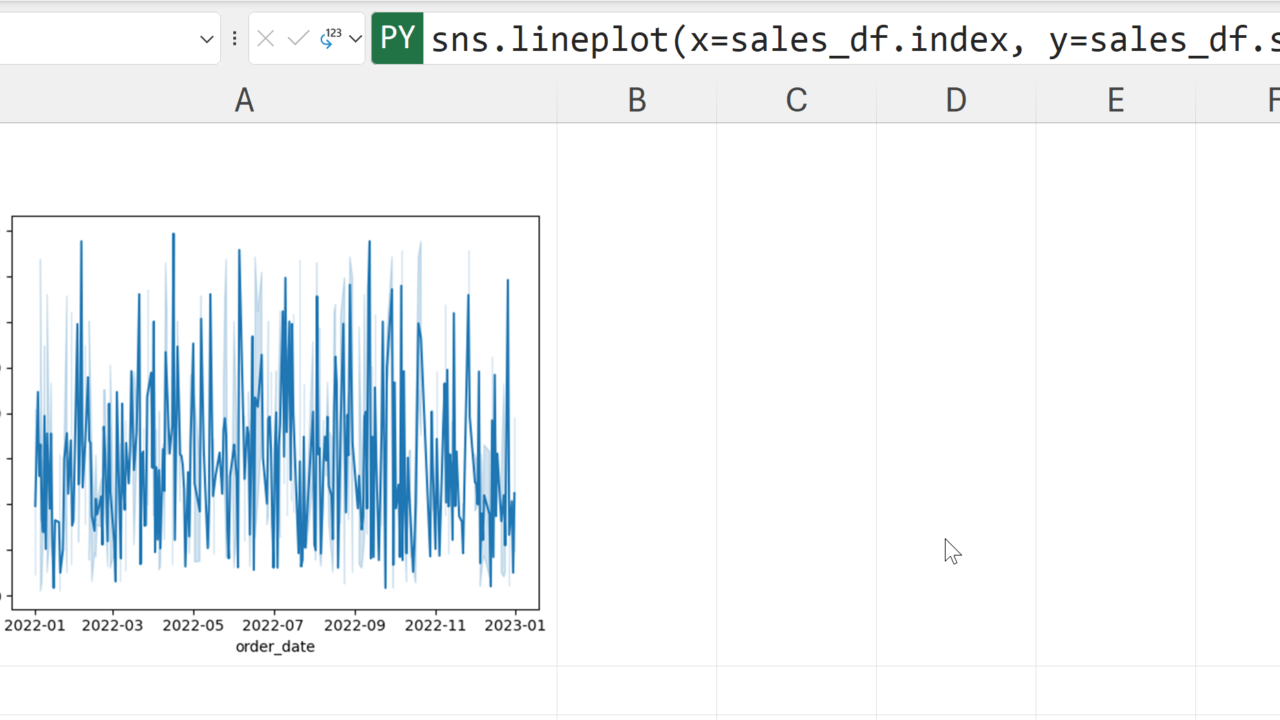This screenshot has width=1280, height=720.
Task: Select column D header
Action: tap(956, 100)
